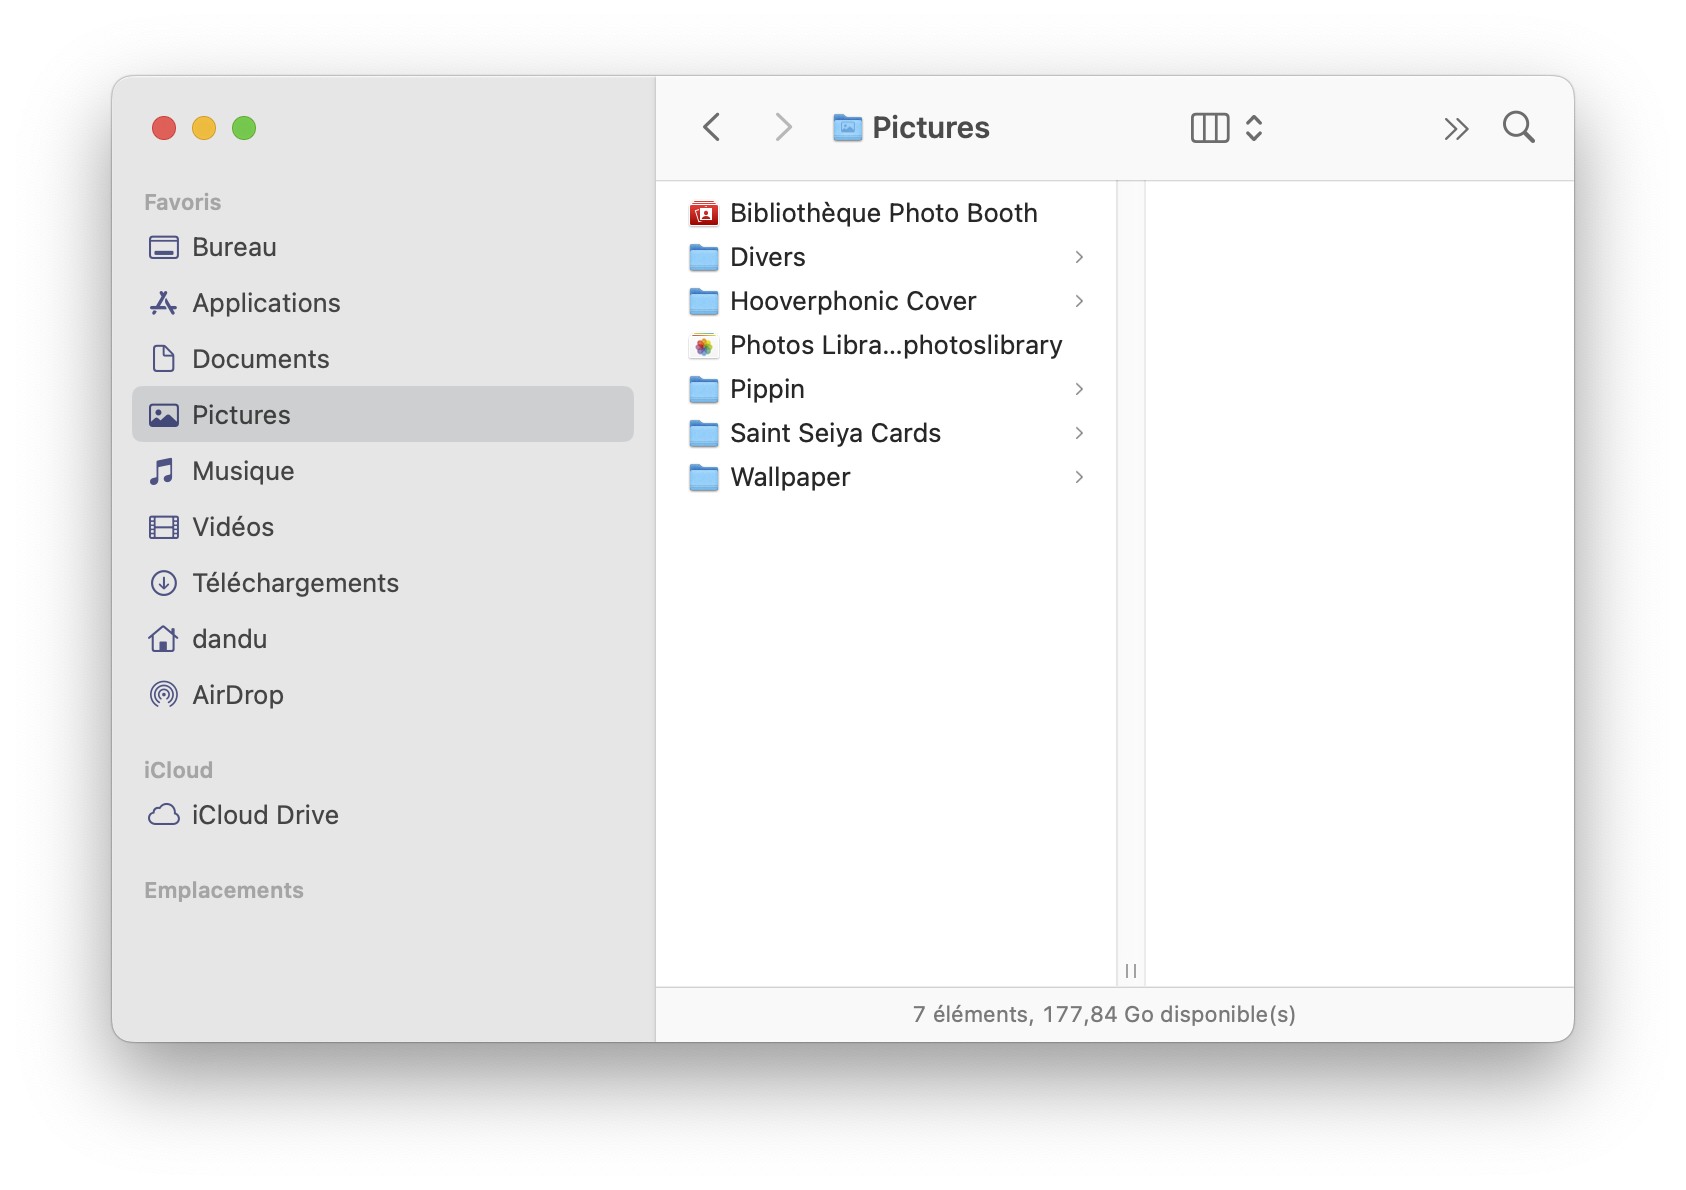Minimize the window with yellow button
This screenshot has height=1190, width=1686.
pyautogui.click(x=204, y=128)
